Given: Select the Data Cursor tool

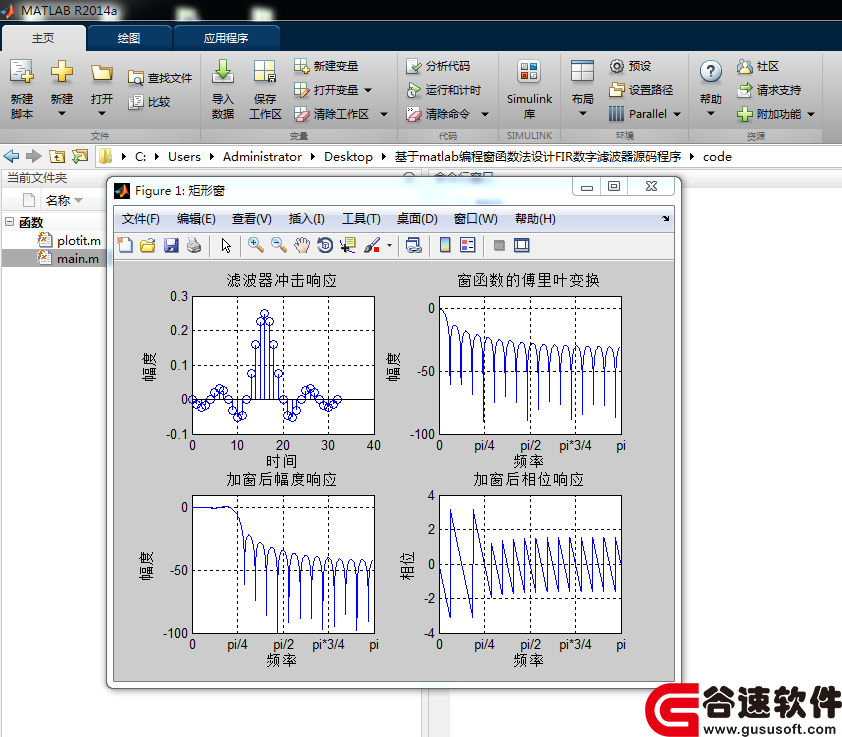Looking at the screenshot, I should pyautogui.click(x=348, y=245).
